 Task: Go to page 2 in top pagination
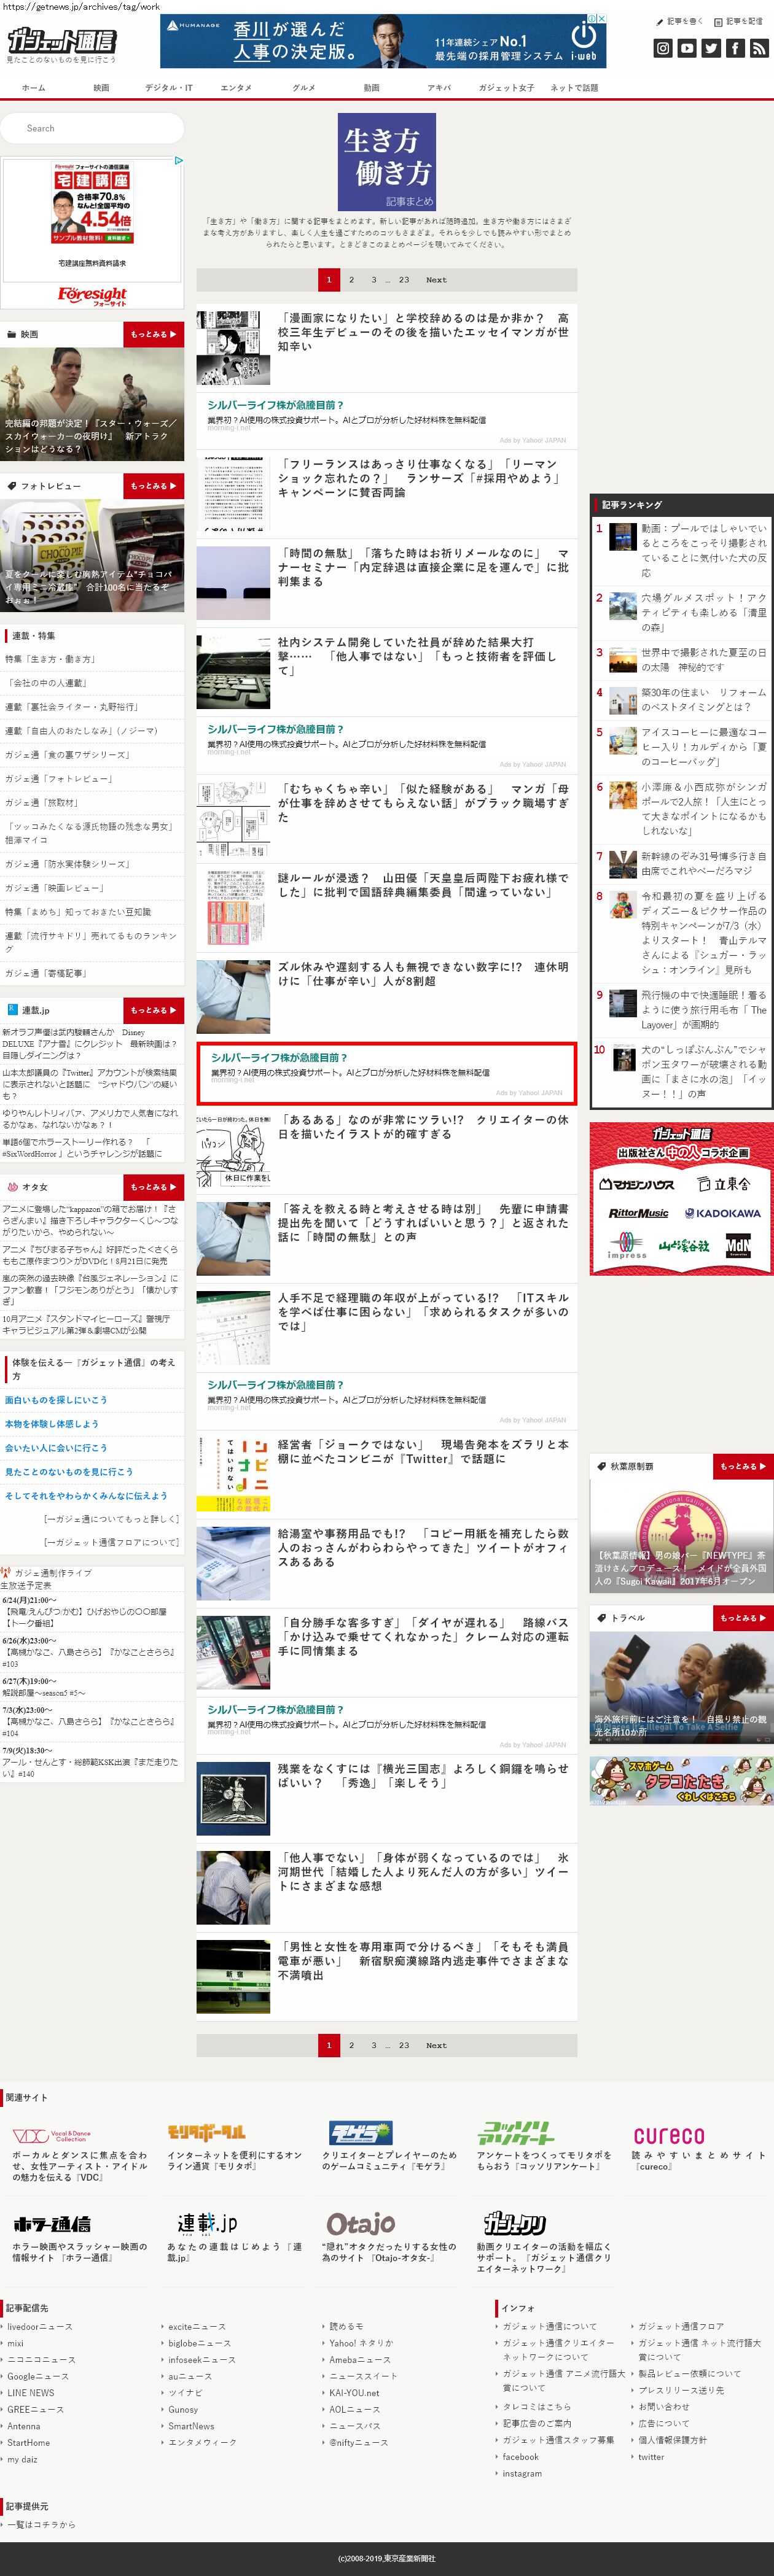[x=351, y=280]
